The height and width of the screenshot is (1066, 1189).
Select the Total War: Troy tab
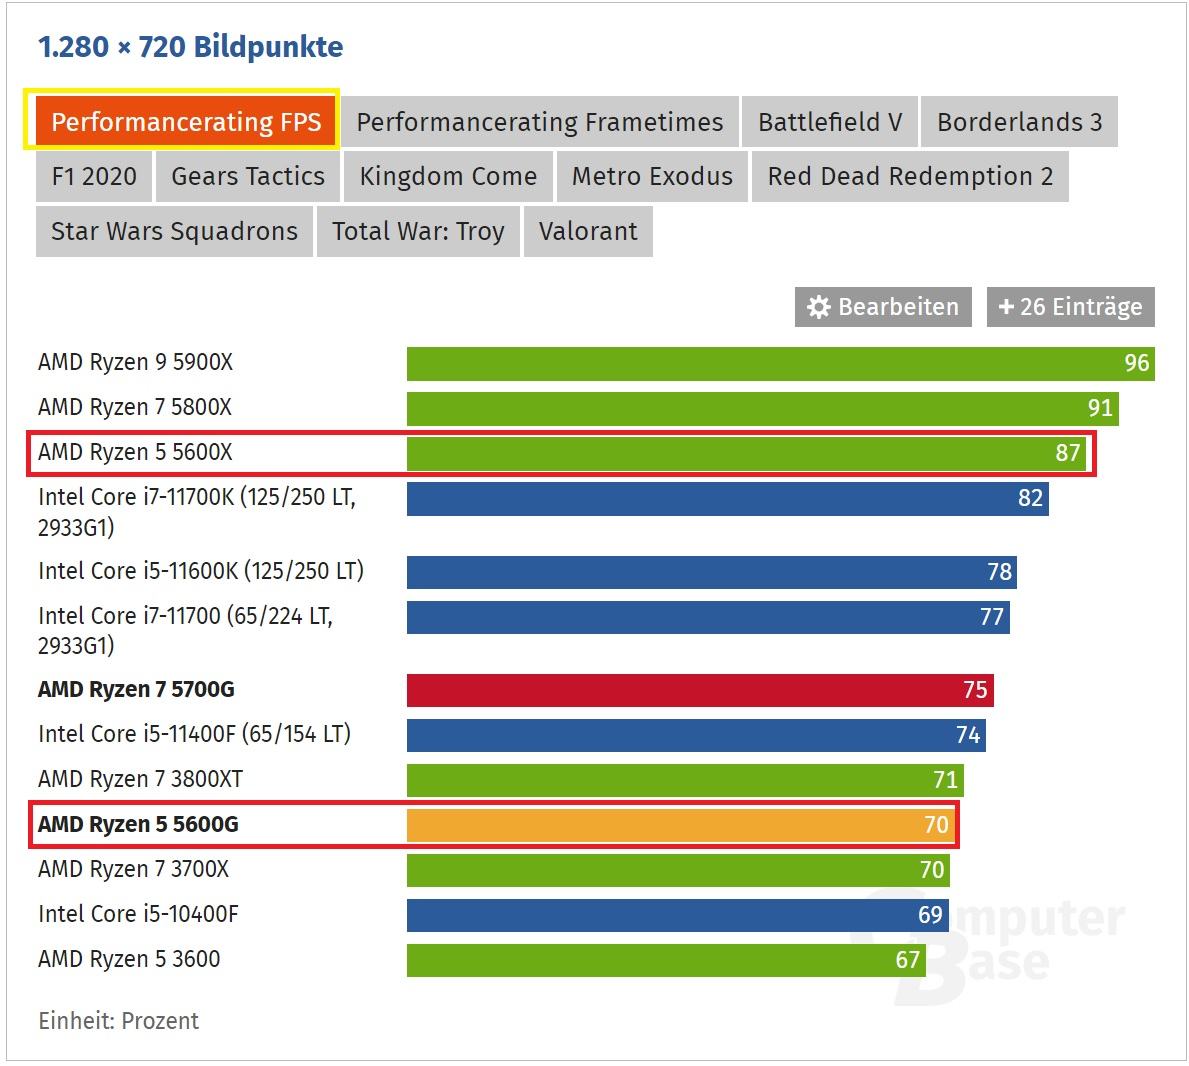click(418, 231)
